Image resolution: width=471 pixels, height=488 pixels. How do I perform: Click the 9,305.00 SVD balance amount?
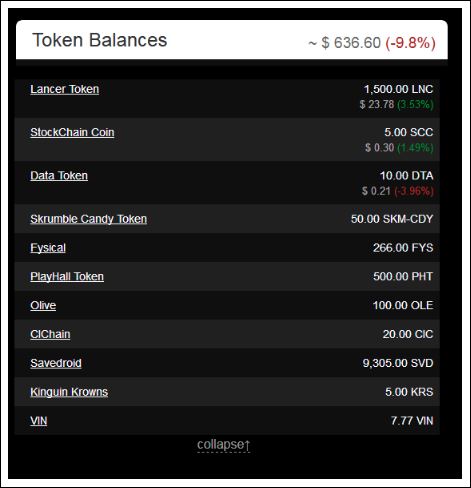tap(398, 363)
